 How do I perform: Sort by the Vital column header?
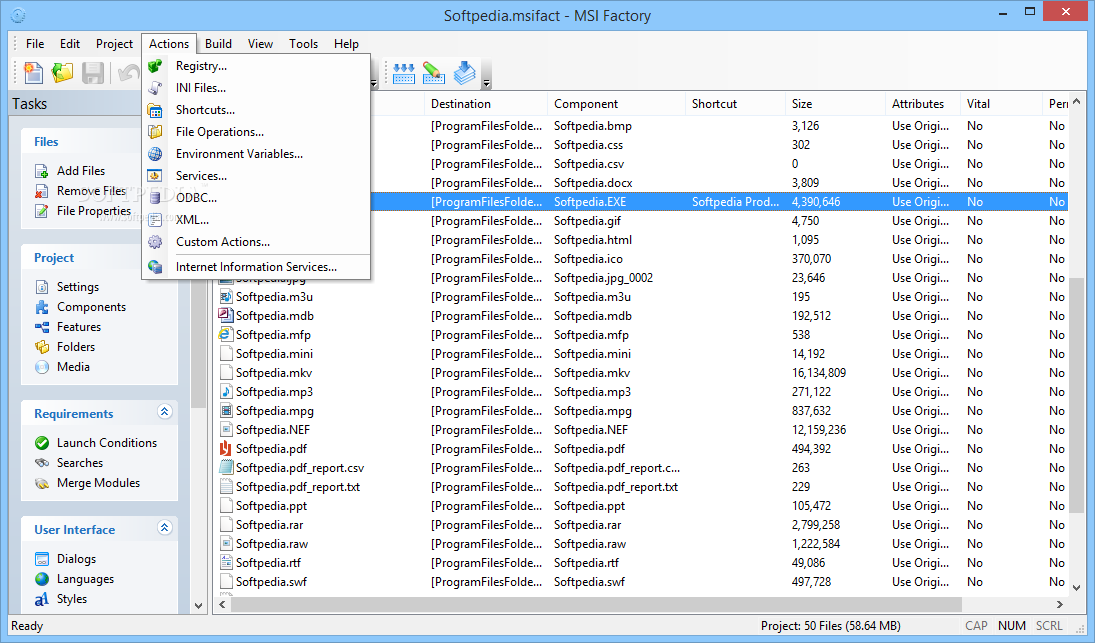(x=1001, y=104)
